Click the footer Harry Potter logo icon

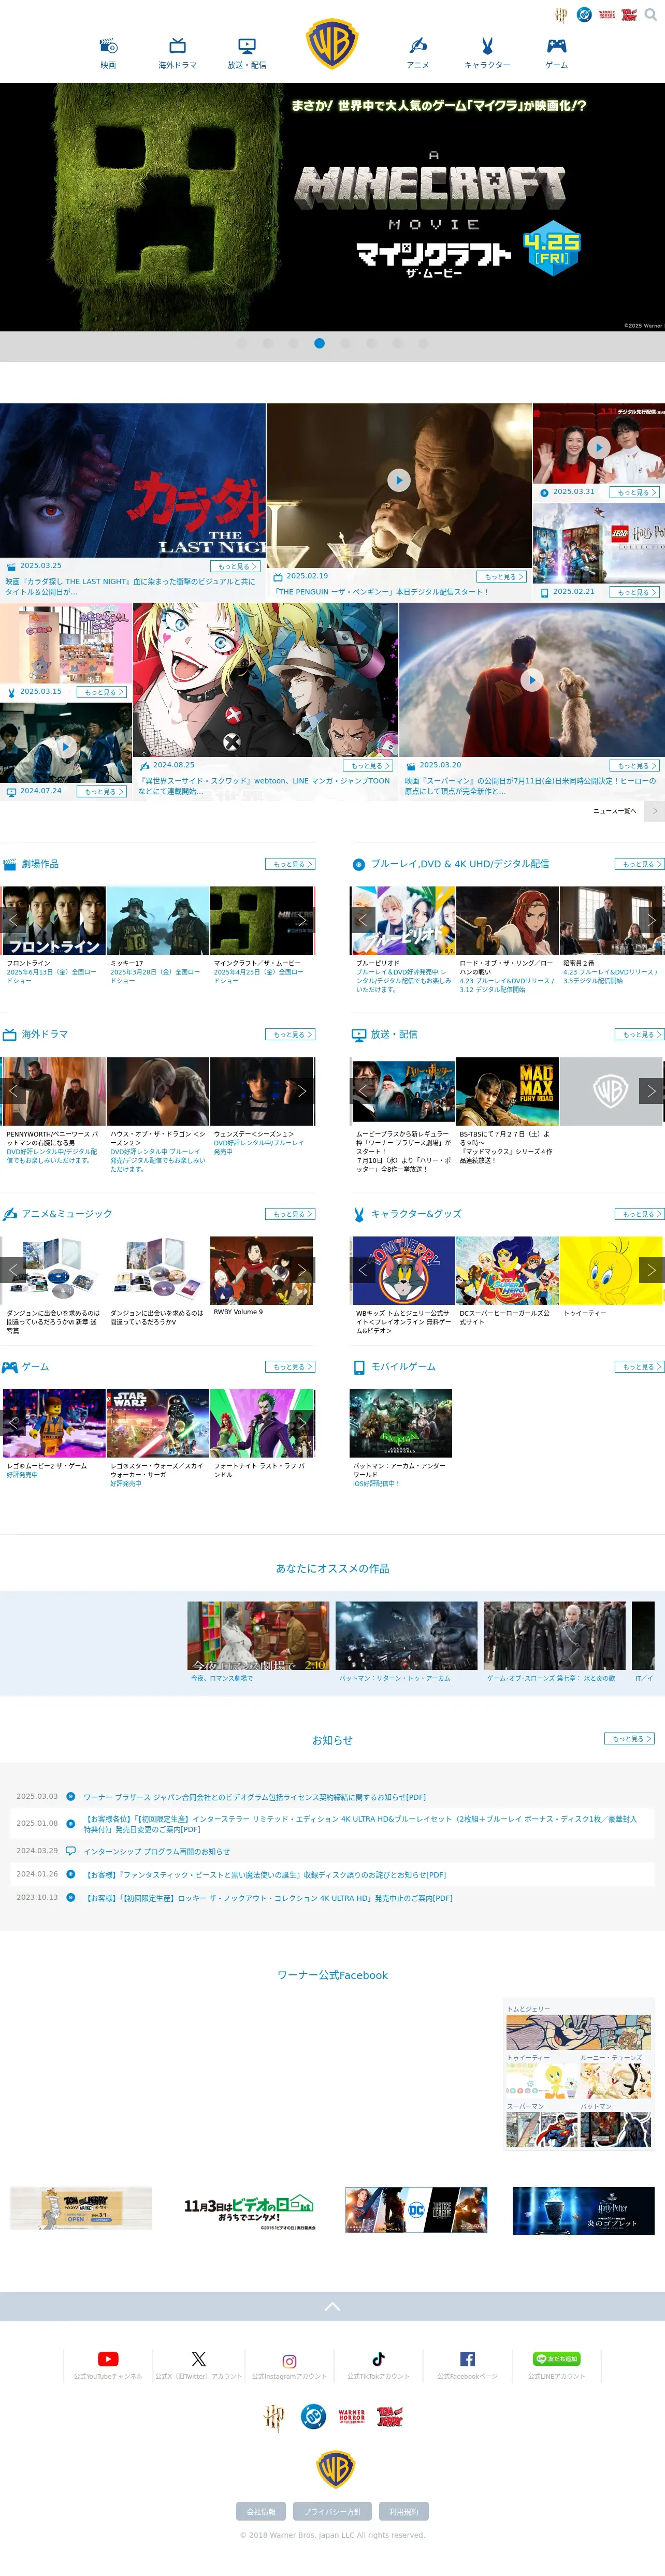click(x=274, y=2418)
